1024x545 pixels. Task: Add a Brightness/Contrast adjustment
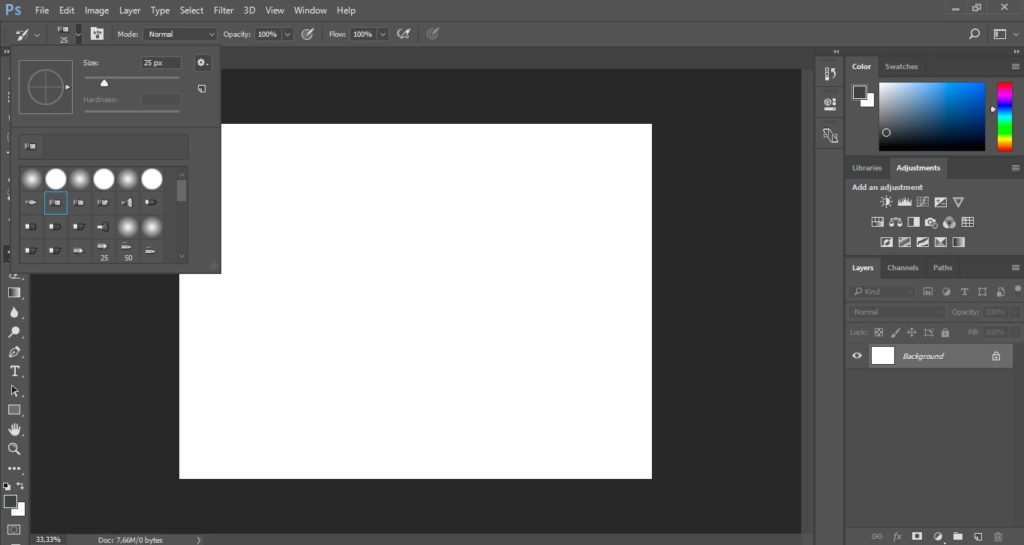[x=886, y=202]
